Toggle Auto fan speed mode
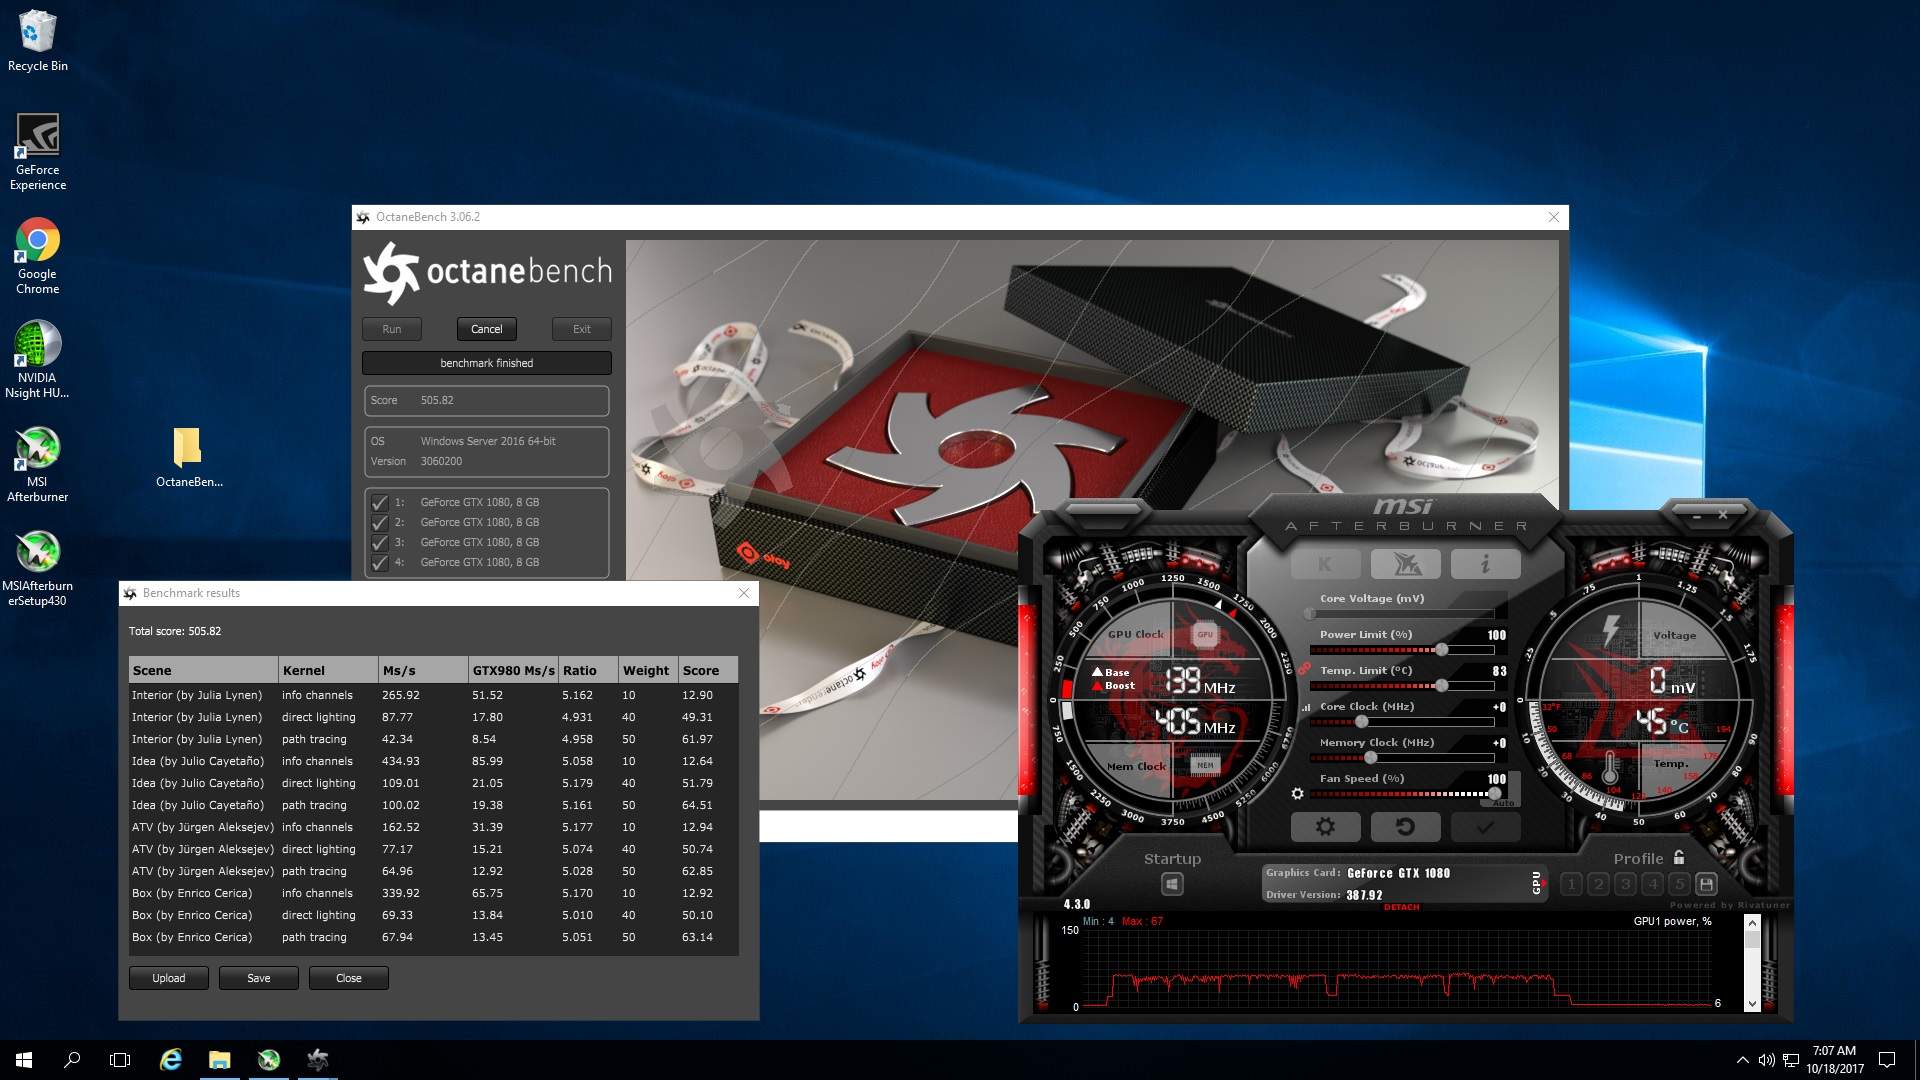Viewport: 1920px width, 1080px height. point(1501,801)
